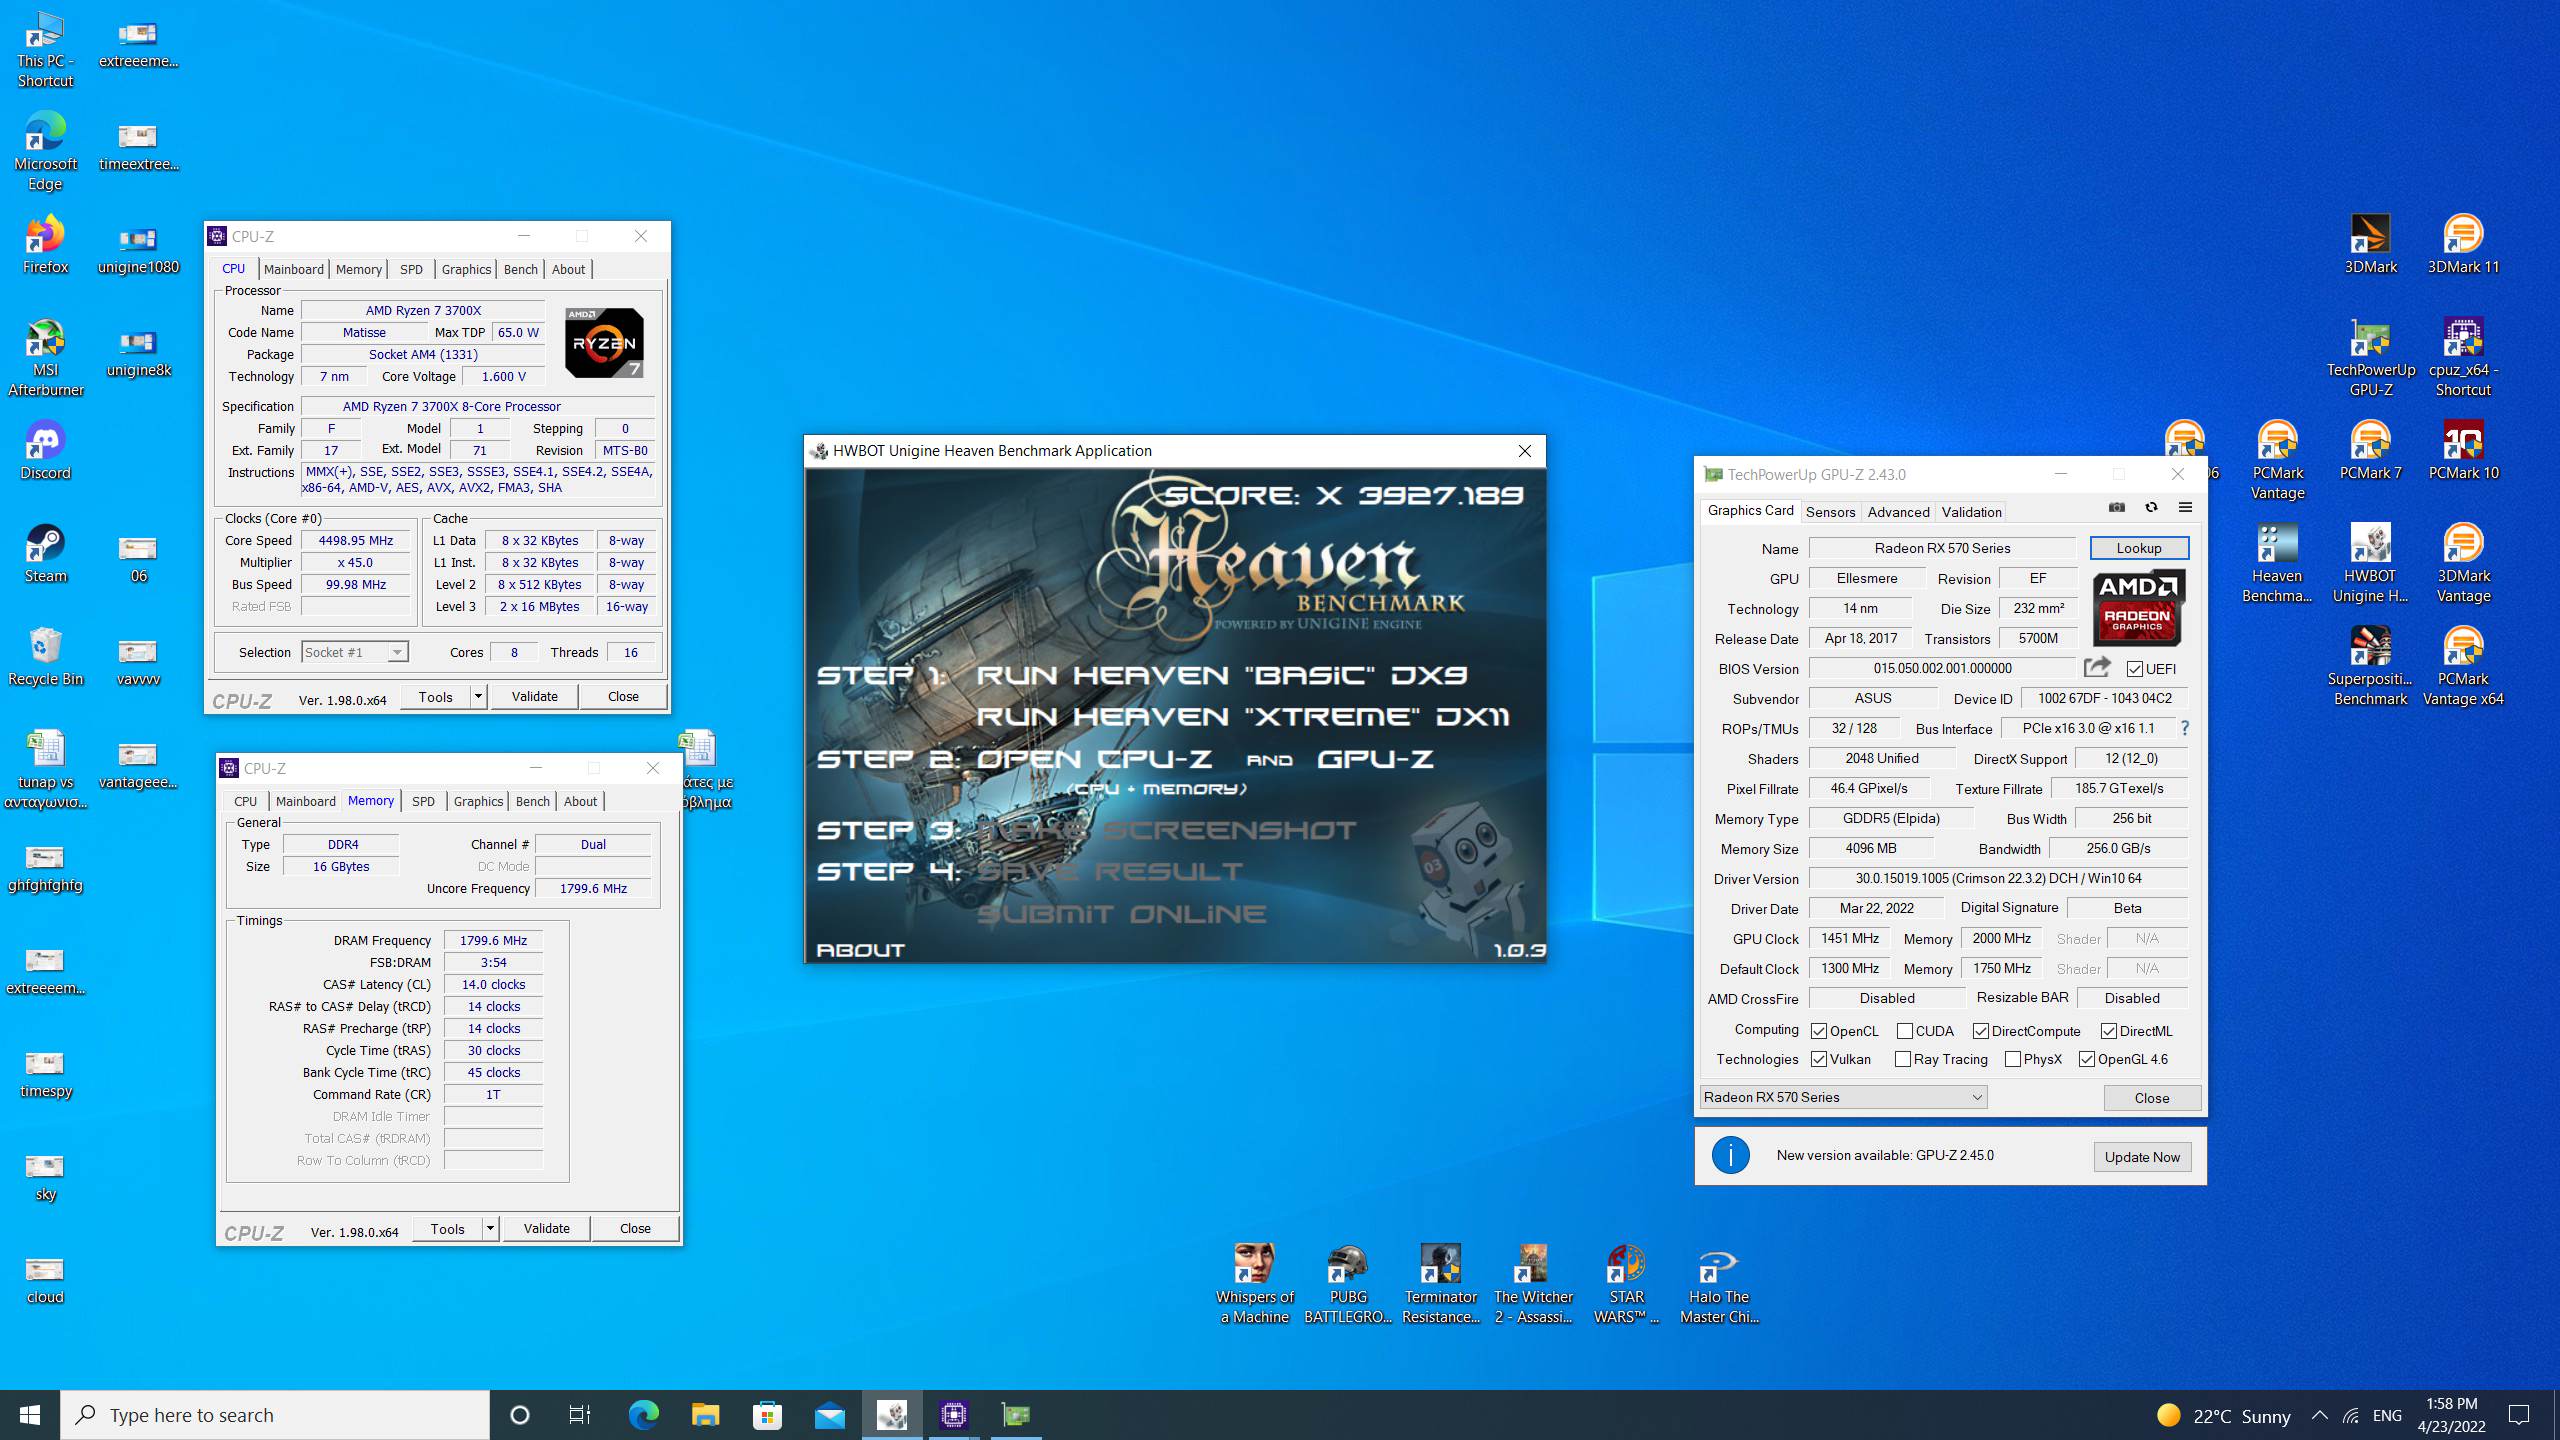Viewport: 2560px width, 1440px height.
Task: Toggle the PhysX checkbox
Action: pos(2013,1059)
